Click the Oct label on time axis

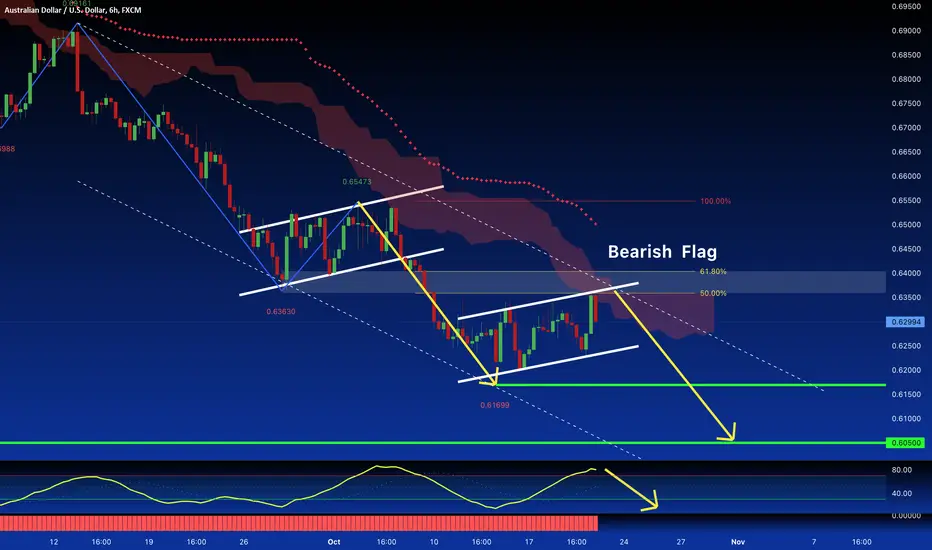click(333, 542)
